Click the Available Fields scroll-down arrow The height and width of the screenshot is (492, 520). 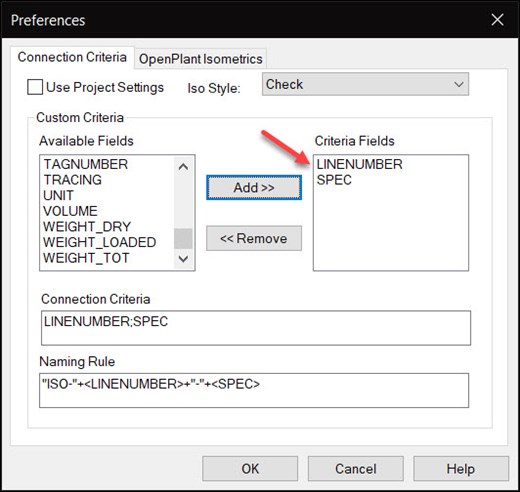[x=183, y=259]
